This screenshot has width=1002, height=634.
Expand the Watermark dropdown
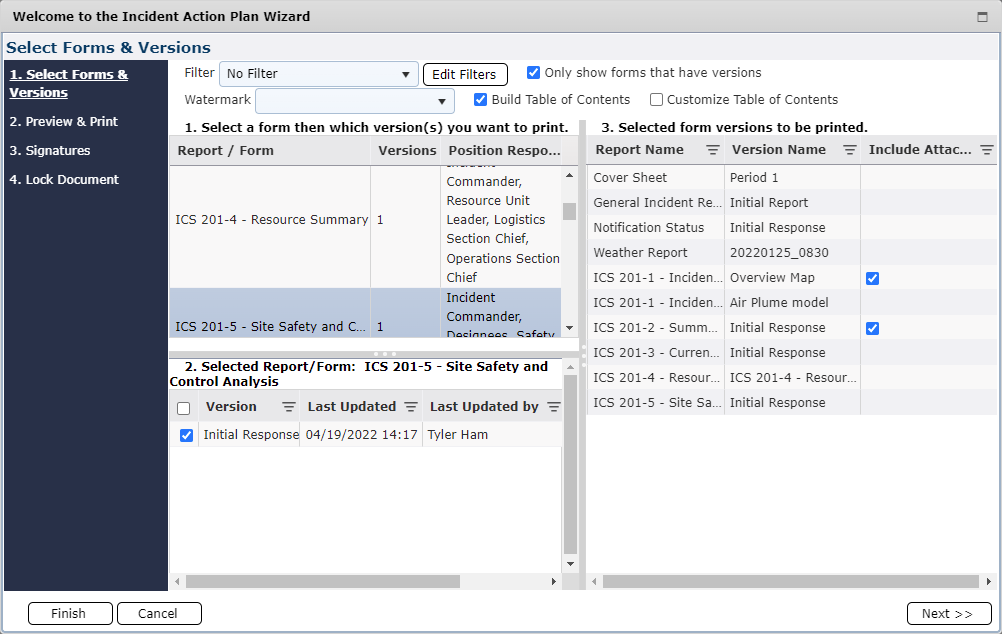point(440,100)
